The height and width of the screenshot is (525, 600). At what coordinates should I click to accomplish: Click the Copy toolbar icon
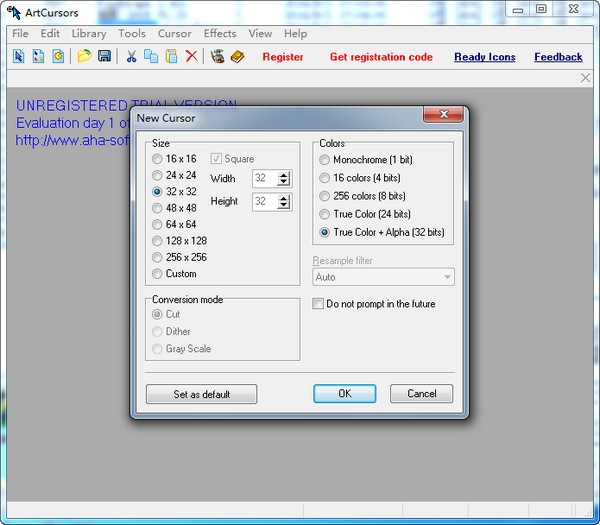tap(151, 57)
